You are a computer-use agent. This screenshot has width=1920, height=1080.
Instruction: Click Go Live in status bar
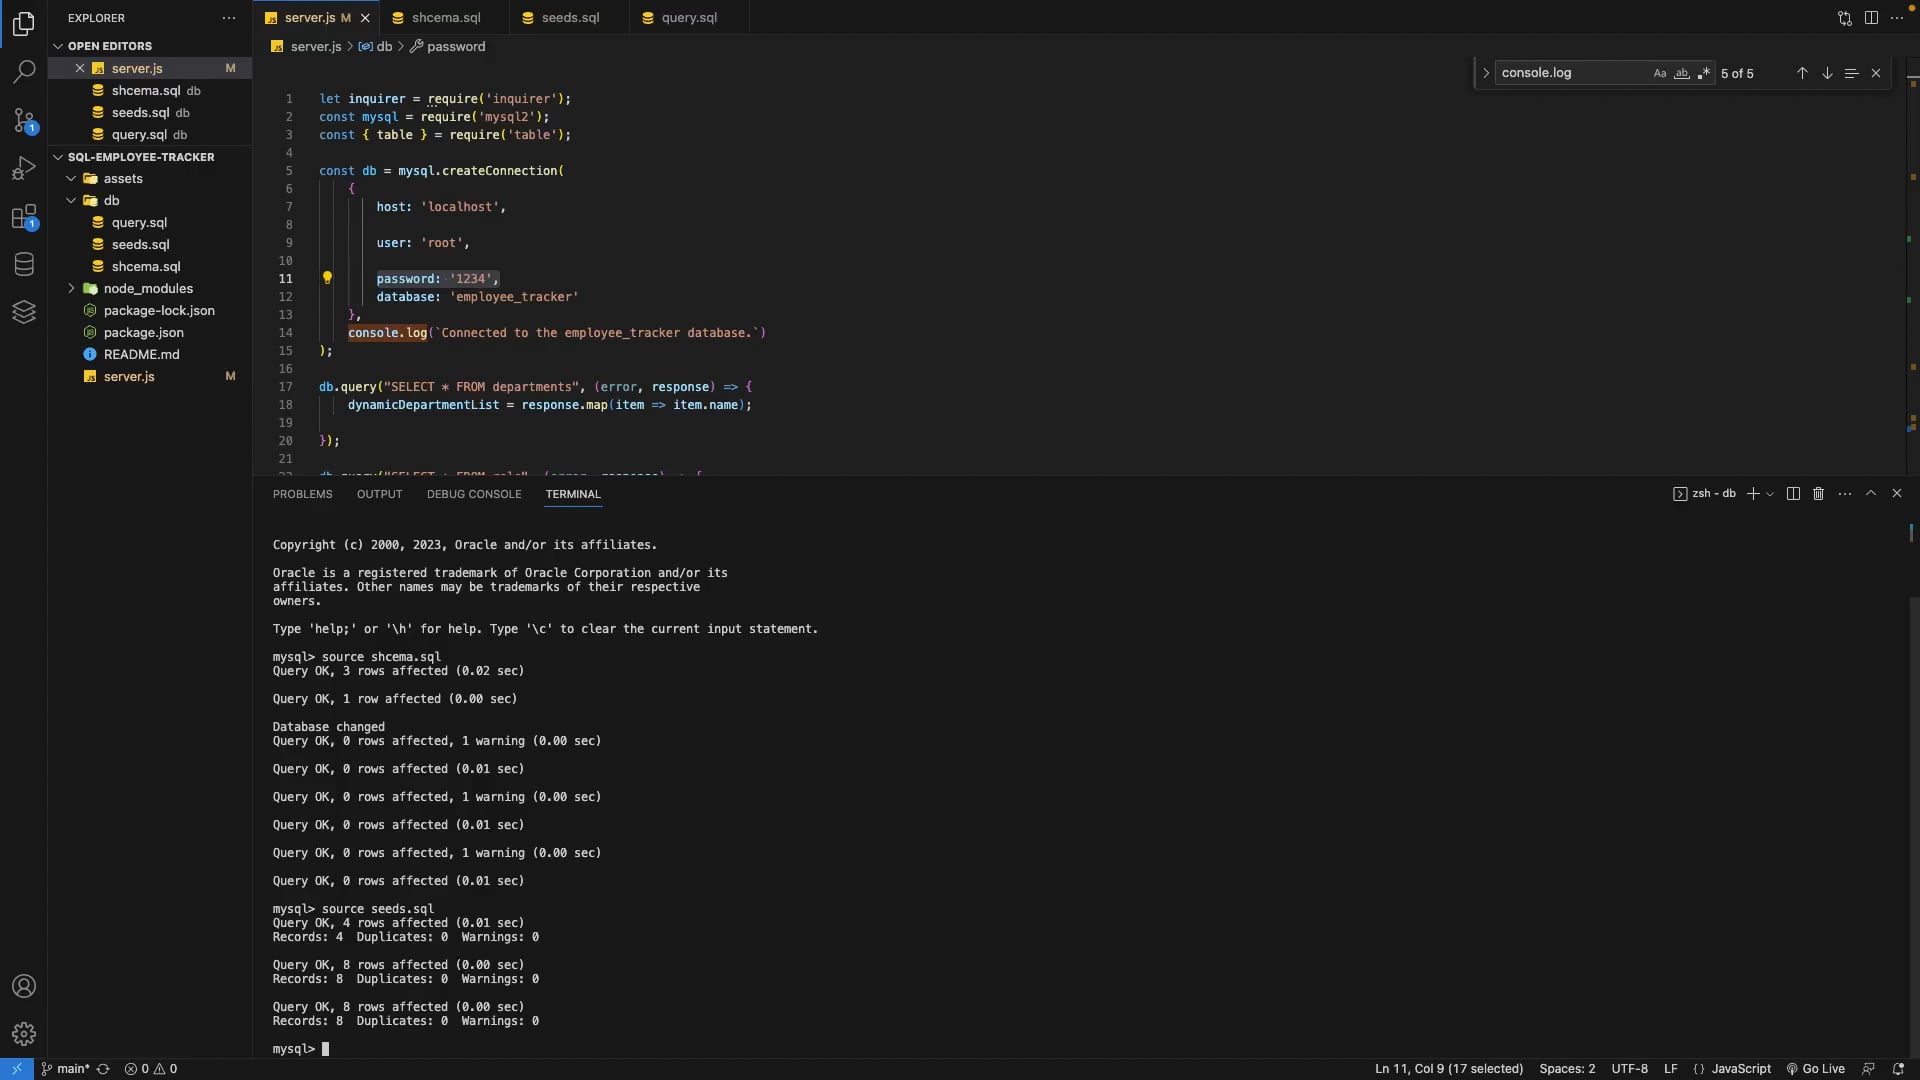click(1815, 1068)
